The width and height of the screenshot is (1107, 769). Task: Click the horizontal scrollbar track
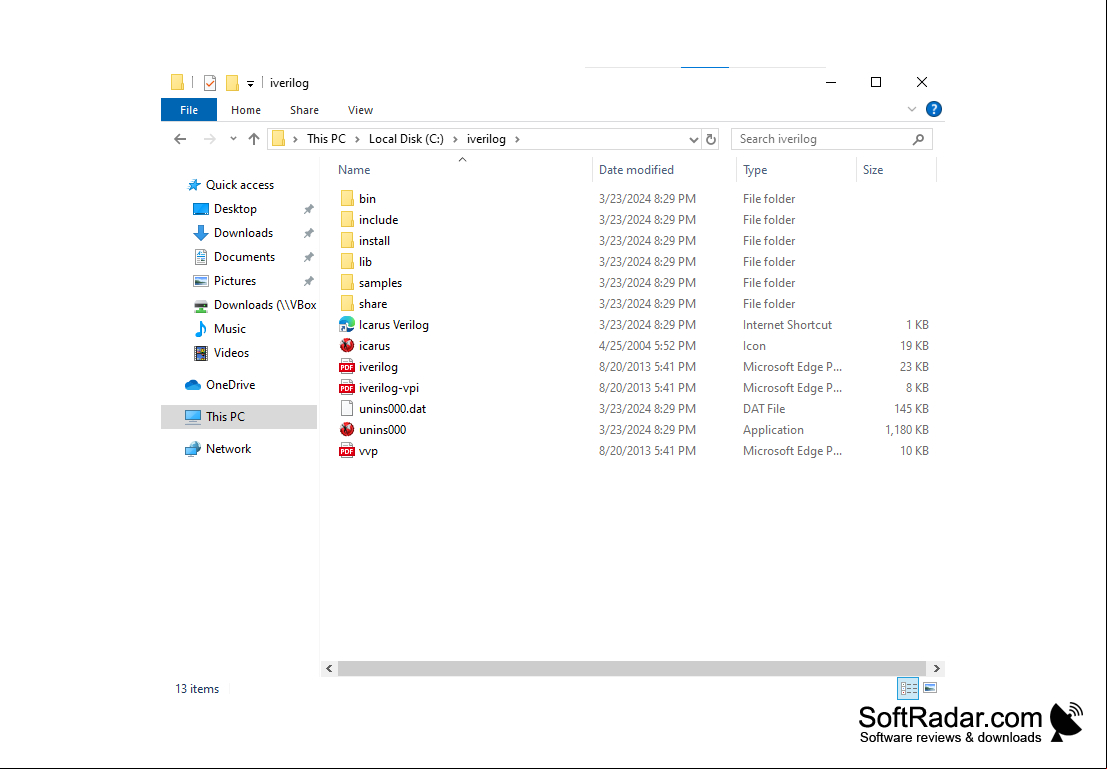[632, 668]
